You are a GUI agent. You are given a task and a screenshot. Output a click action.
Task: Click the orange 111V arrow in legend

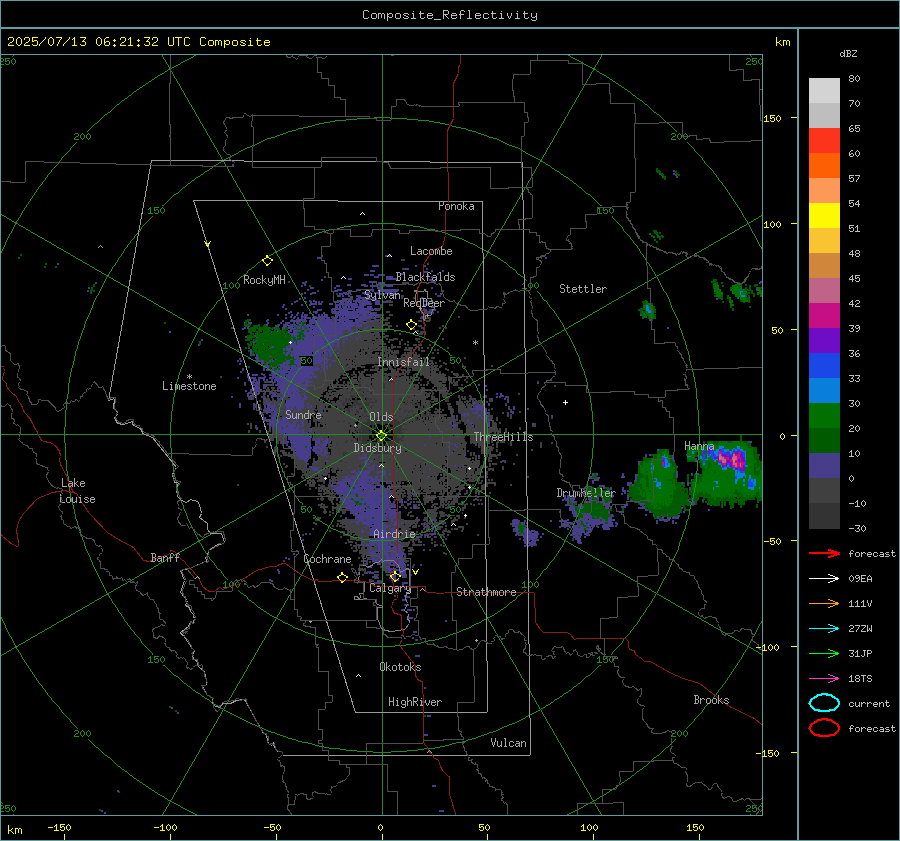[x=824, y=603]
